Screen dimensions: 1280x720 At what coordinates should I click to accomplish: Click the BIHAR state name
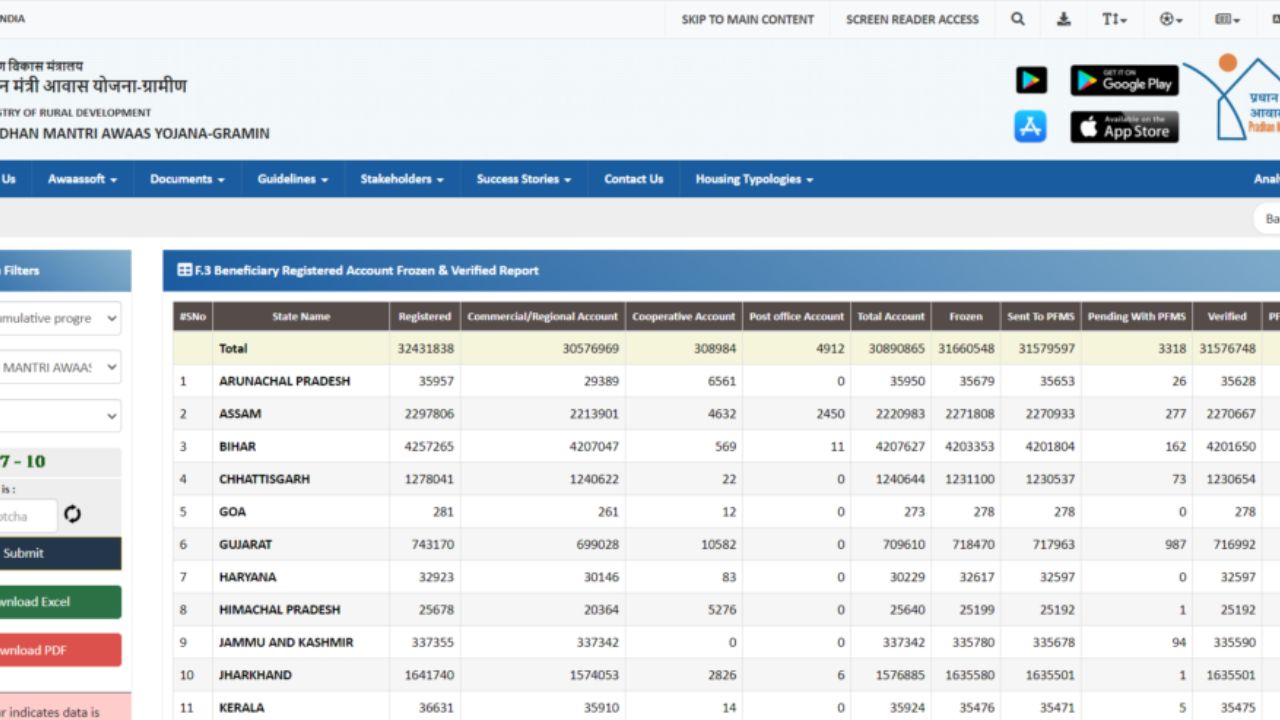tap(237, 446)
